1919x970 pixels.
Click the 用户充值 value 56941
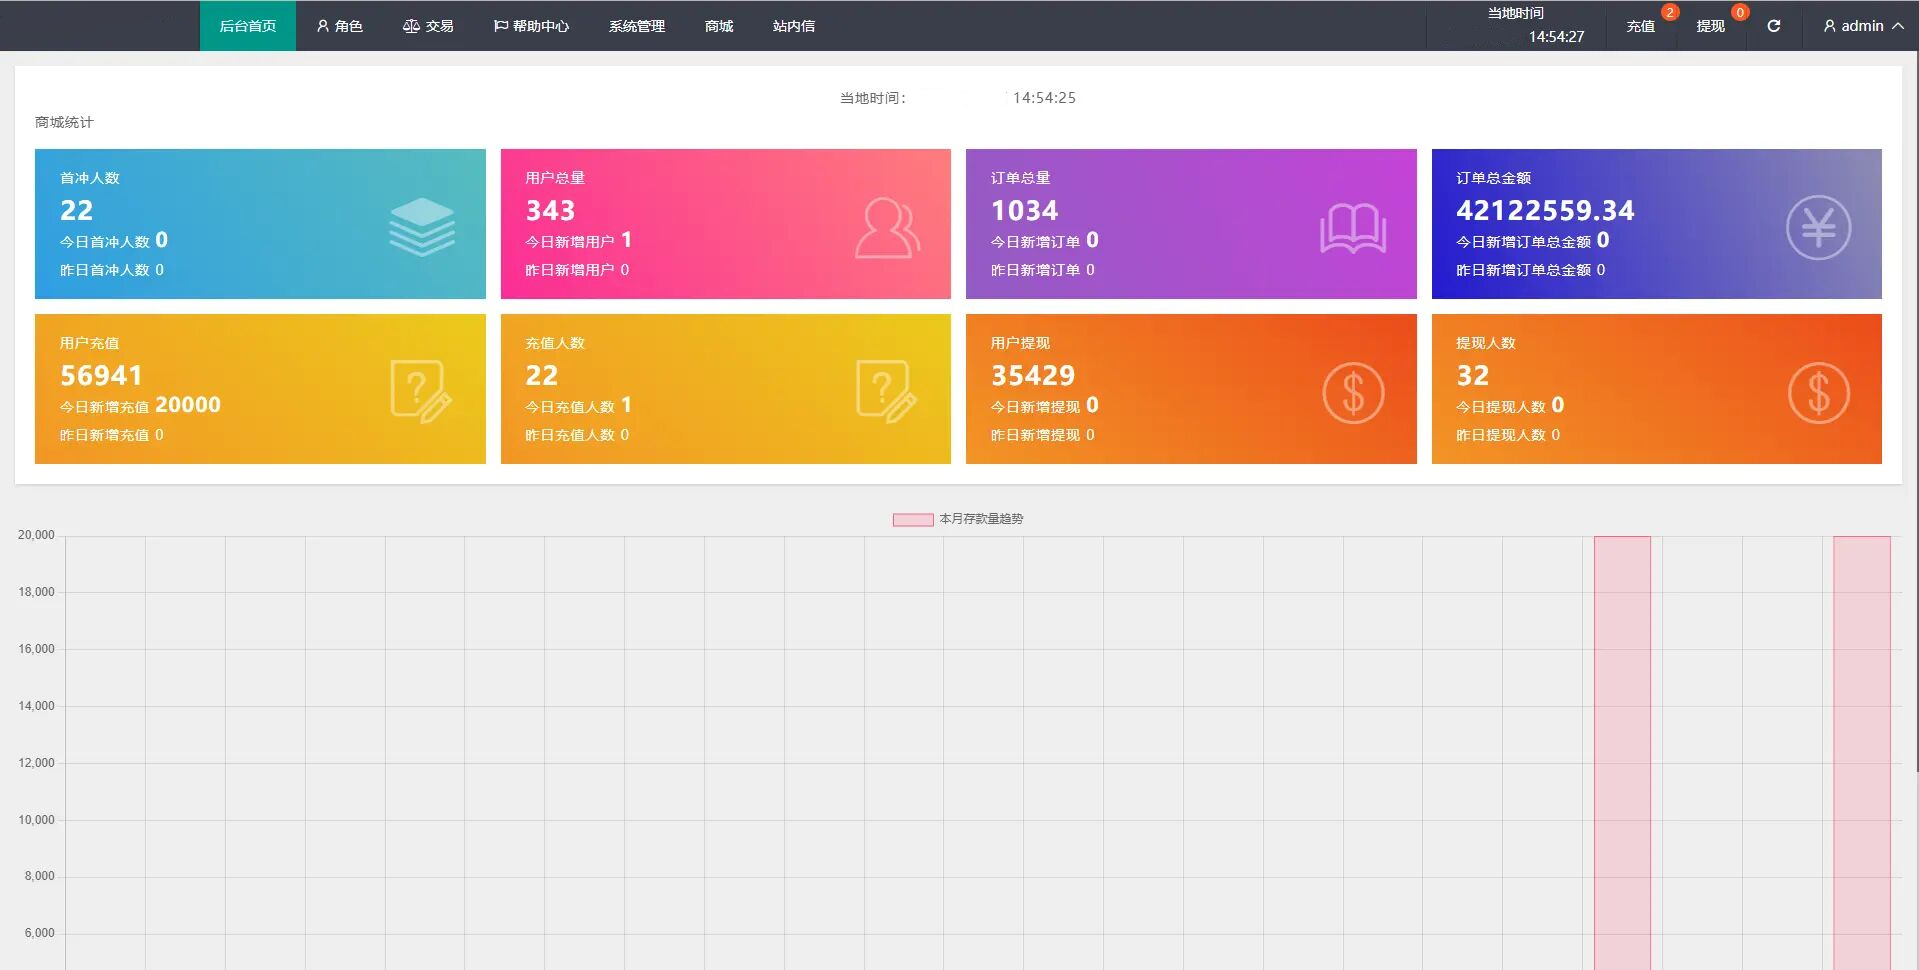coord(101,376)
